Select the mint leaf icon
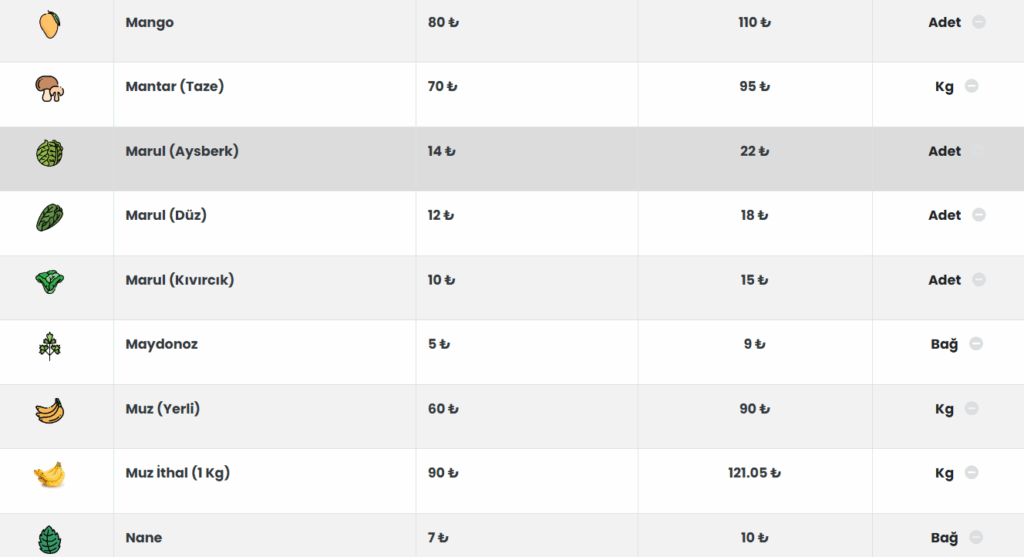Image resolution: width=1024 pixels, height=557 pixels. tap(50, 540)
